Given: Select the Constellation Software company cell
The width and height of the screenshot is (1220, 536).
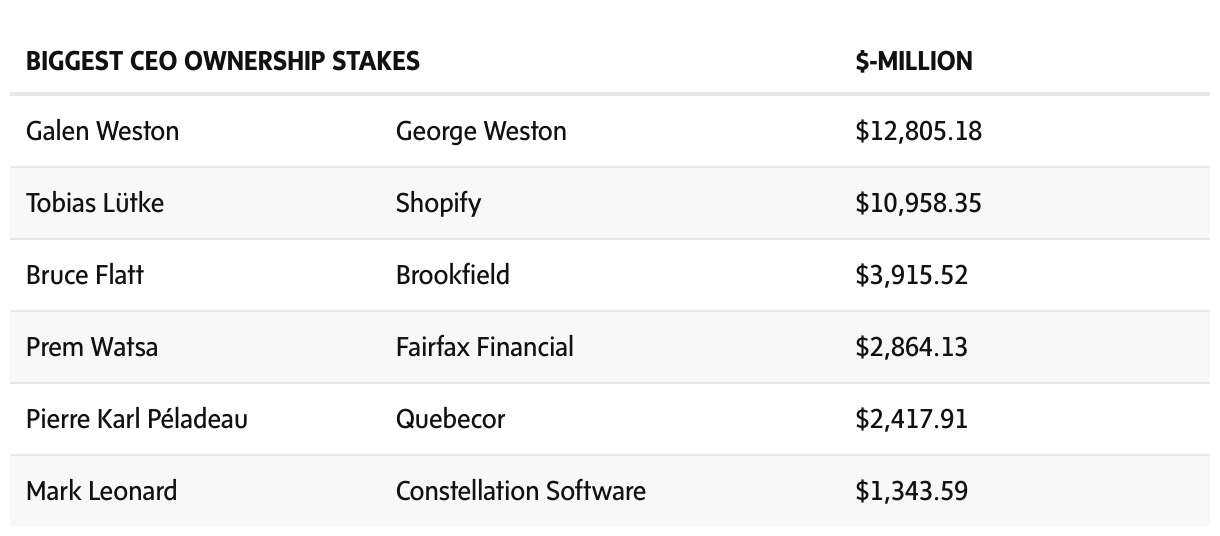Looking at the screenshot, I should click(520, 491).
